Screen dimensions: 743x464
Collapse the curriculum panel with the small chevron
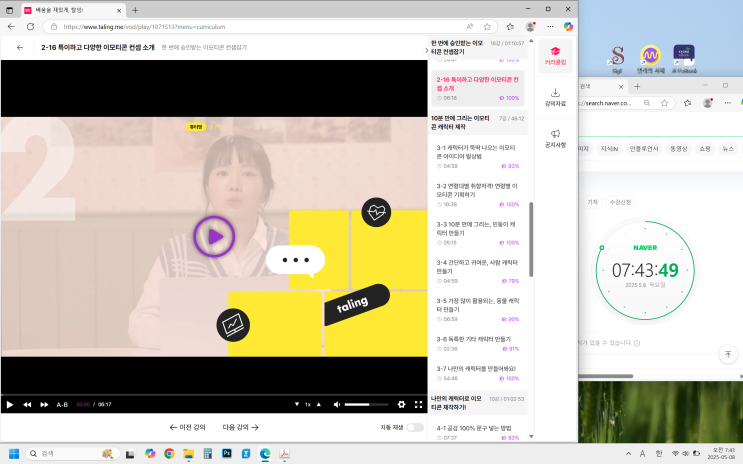point(426,50)
